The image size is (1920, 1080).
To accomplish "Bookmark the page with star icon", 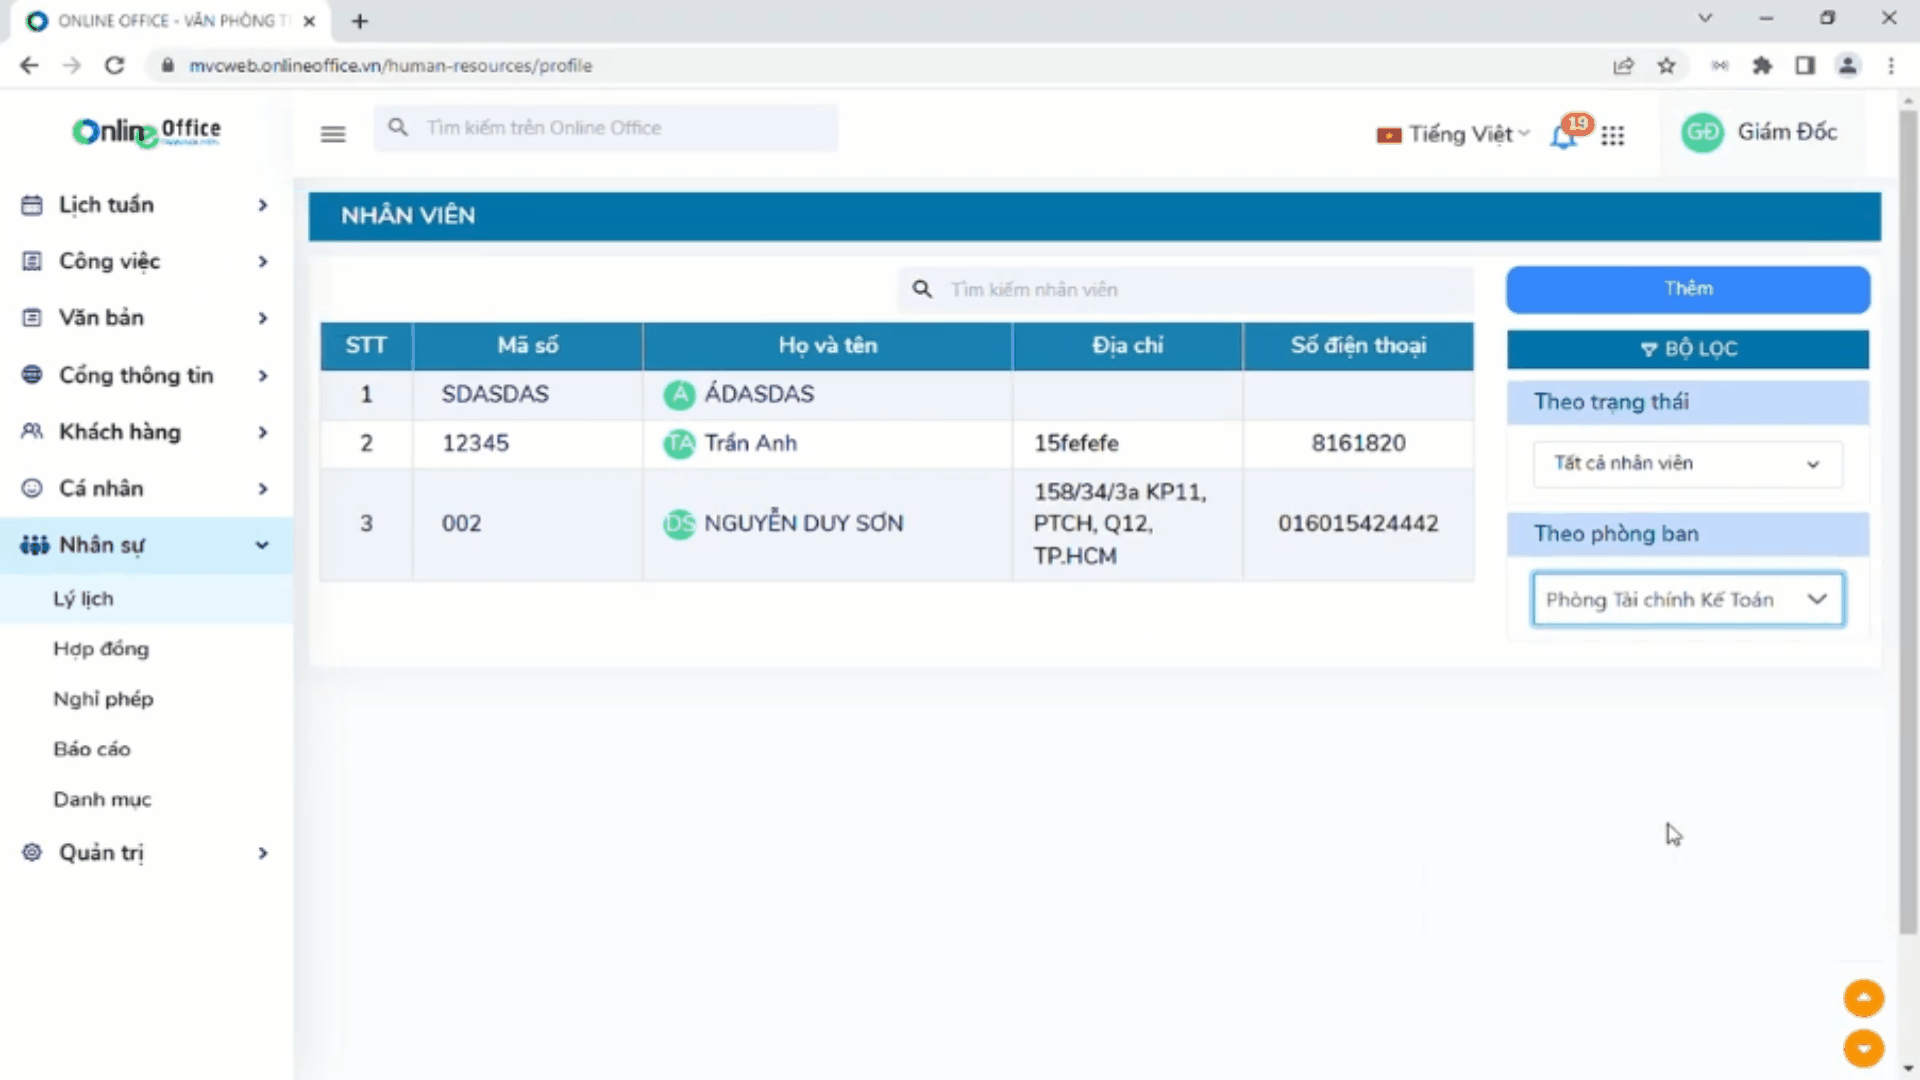I will pos(1666,66).
